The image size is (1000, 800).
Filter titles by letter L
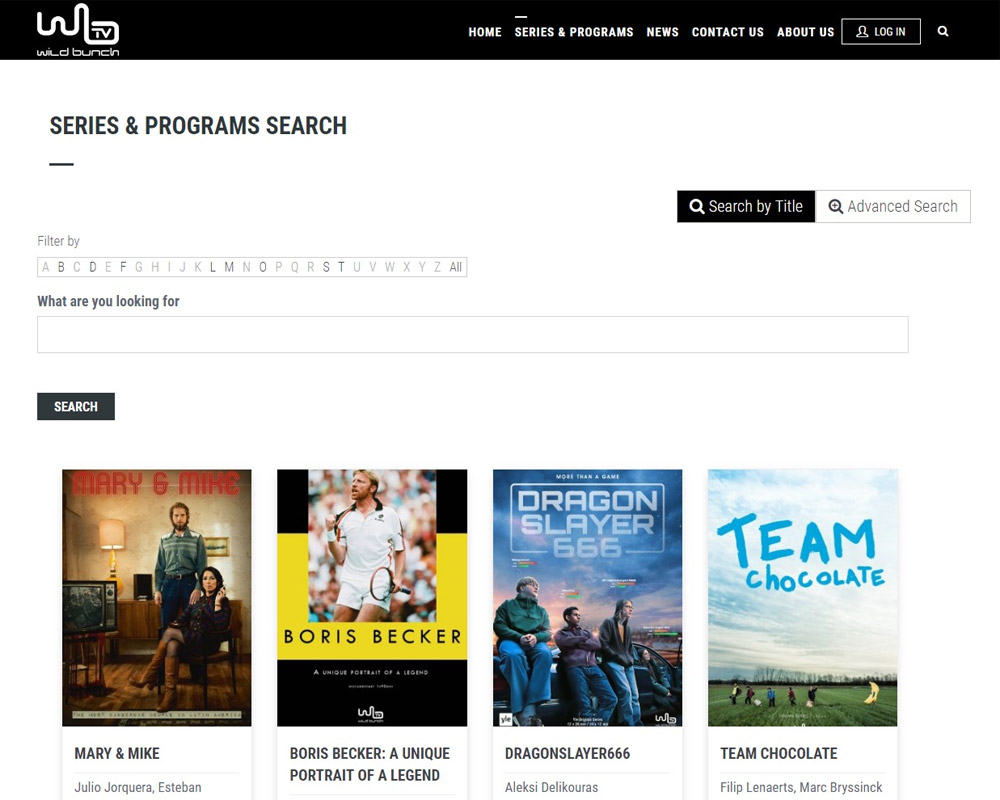pyautogui.click(x=213, y=267)
